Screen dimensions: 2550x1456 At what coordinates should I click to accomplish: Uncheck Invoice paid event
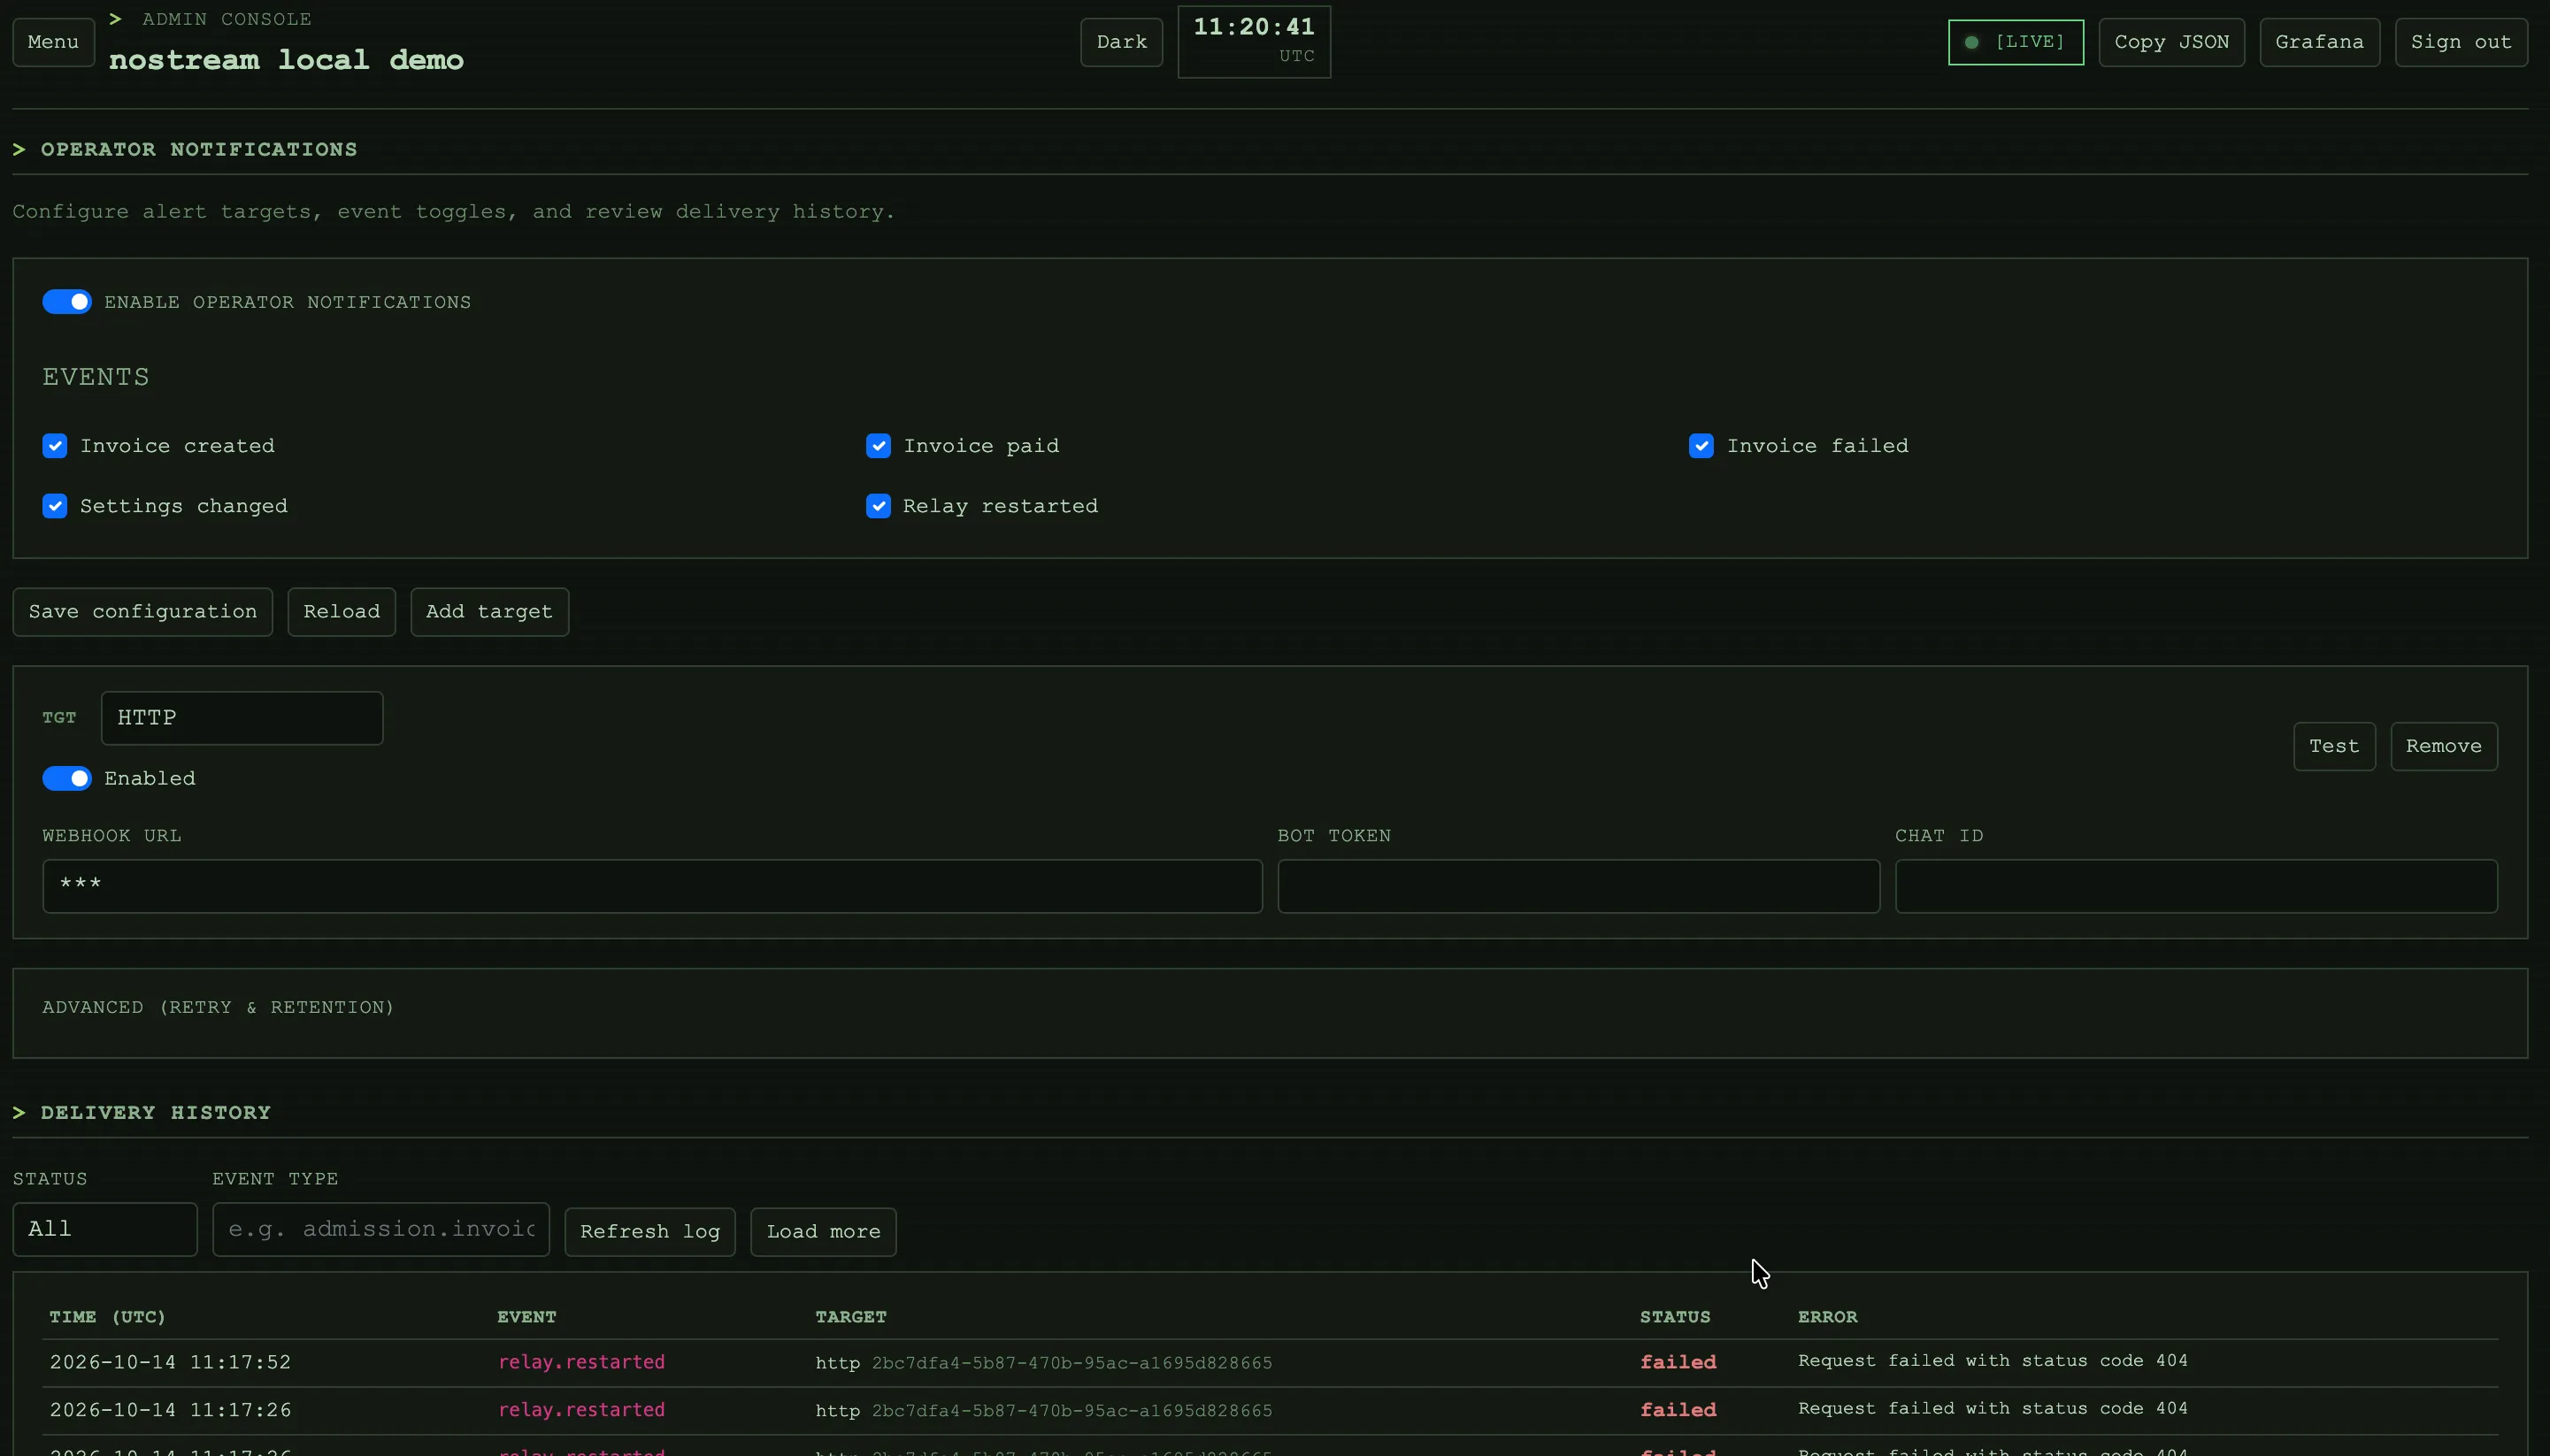tap(878, 446)
